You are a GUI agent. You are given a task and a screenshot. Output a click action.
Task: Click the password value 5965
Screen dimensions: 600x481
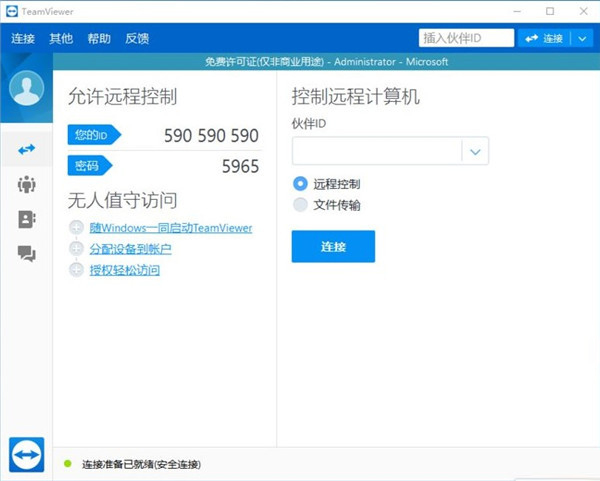[x=240, y=166]
